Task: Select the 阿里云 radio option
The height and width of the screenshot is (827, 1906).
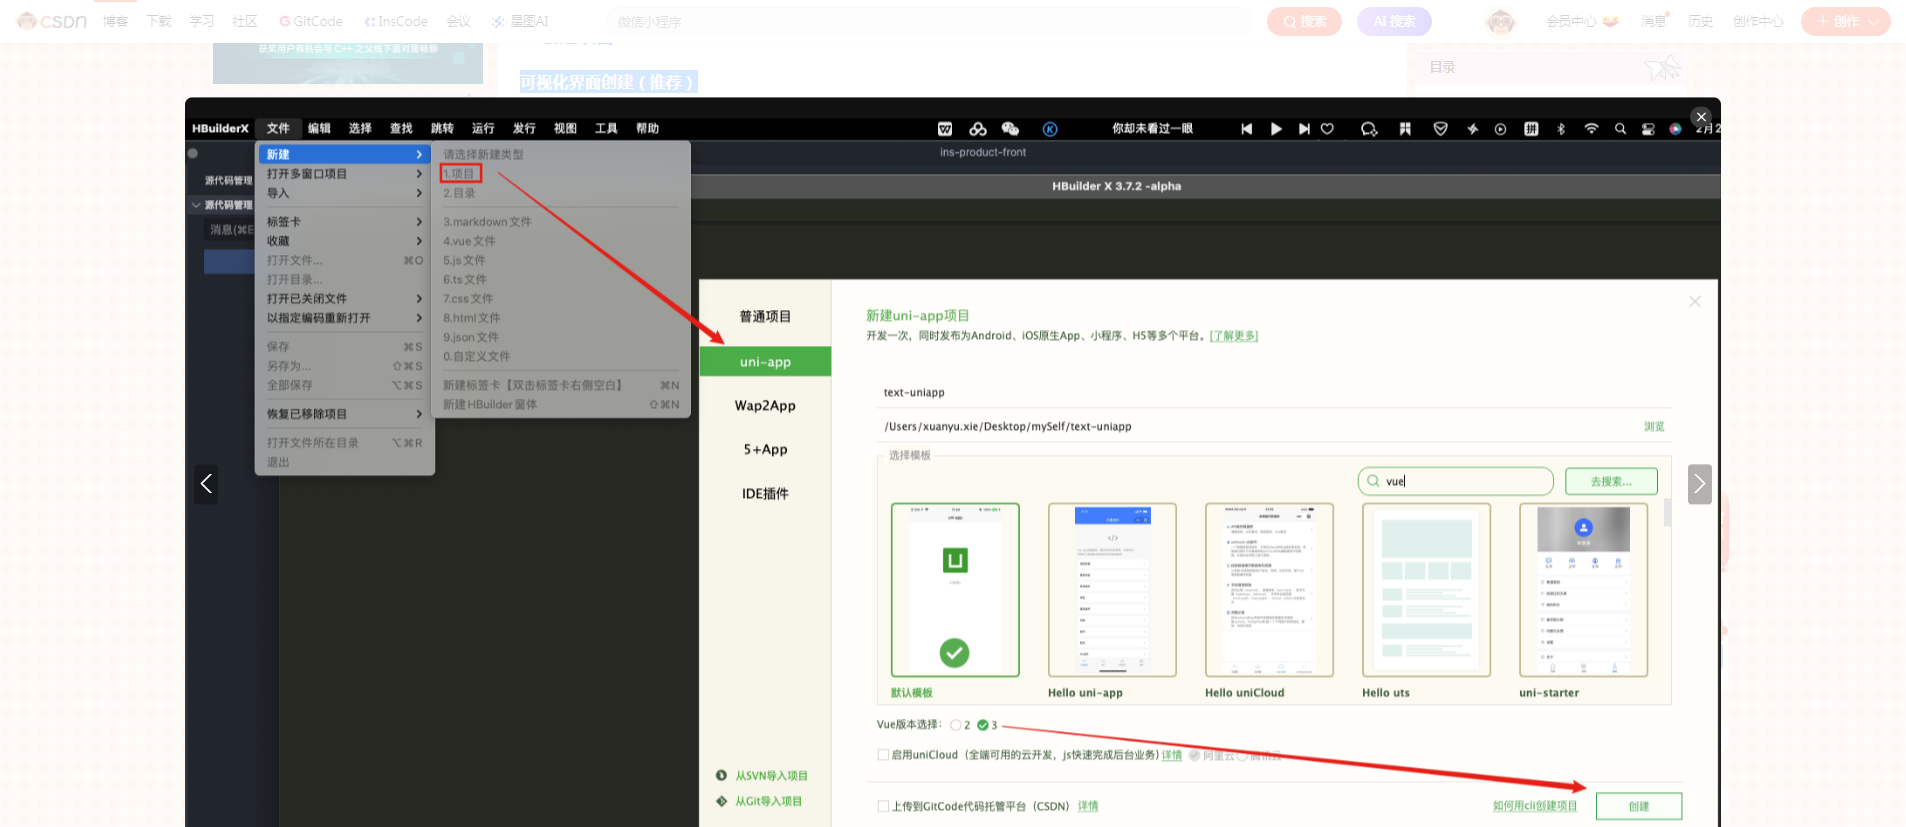Action: coord(1194,755)
